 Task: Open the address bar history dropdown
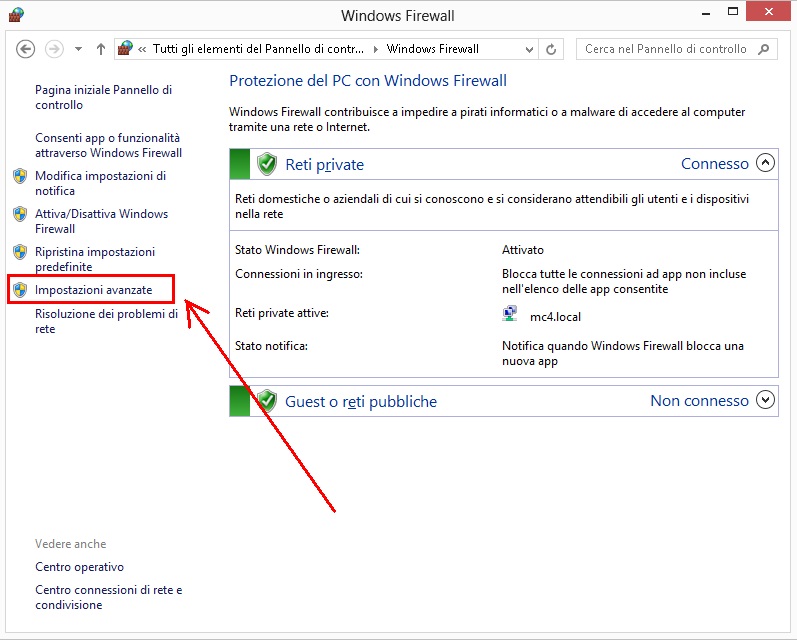pyautogui.click(x=529, y=49)
